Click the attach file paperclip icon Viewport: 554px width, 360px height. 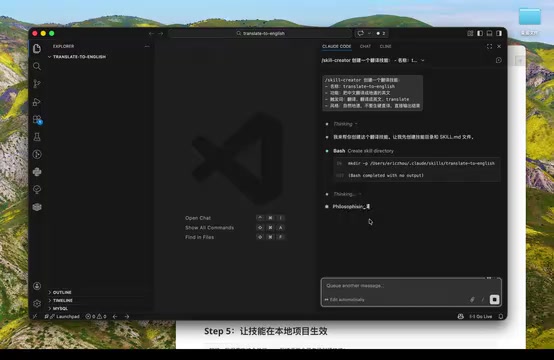472,300
